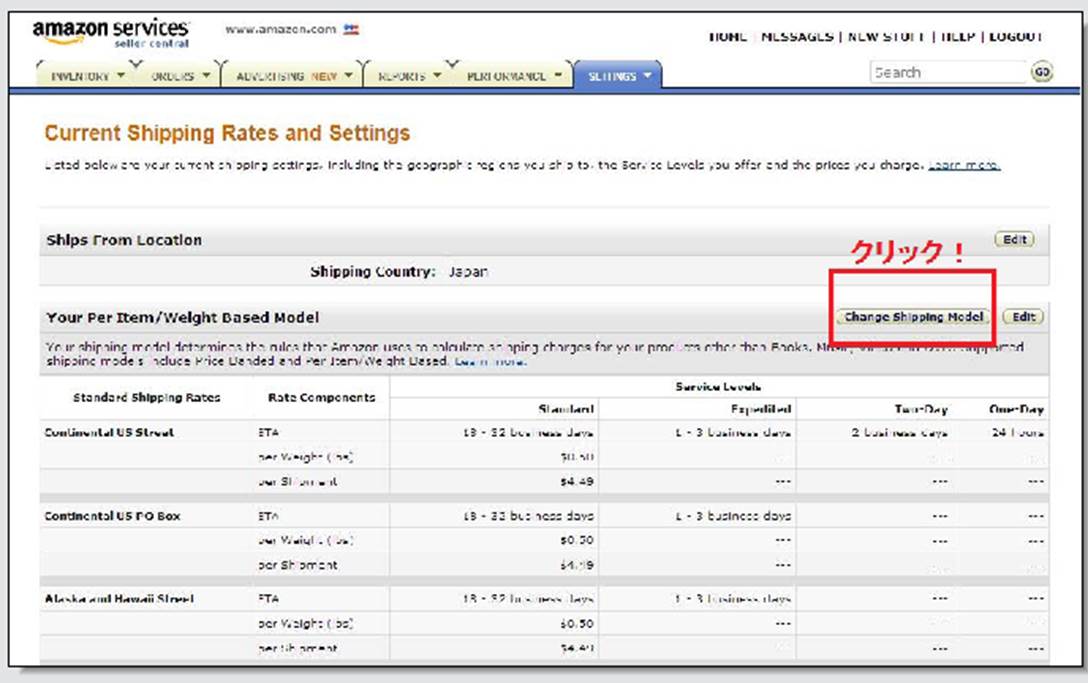Open the Help link
The image size is (1088, 683).
click(959, 37)
